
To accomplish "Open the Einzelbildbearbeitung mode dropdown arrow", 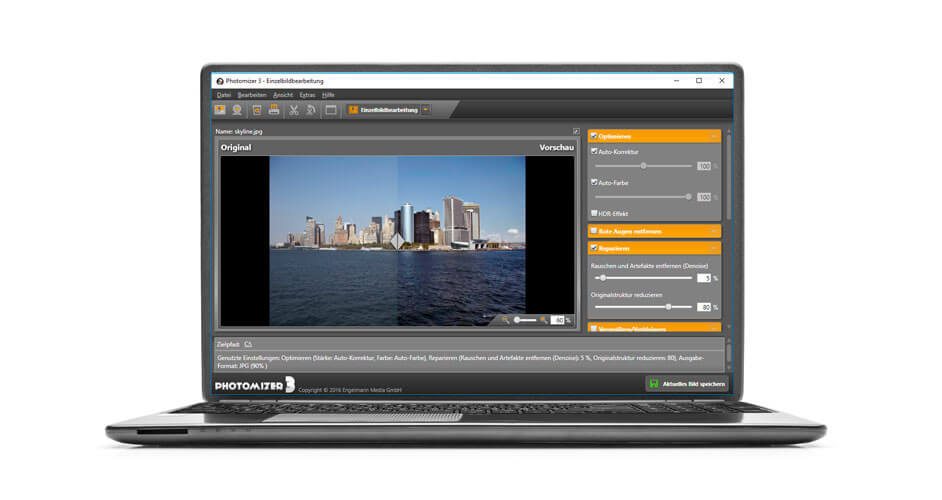I will click(426, 110).
